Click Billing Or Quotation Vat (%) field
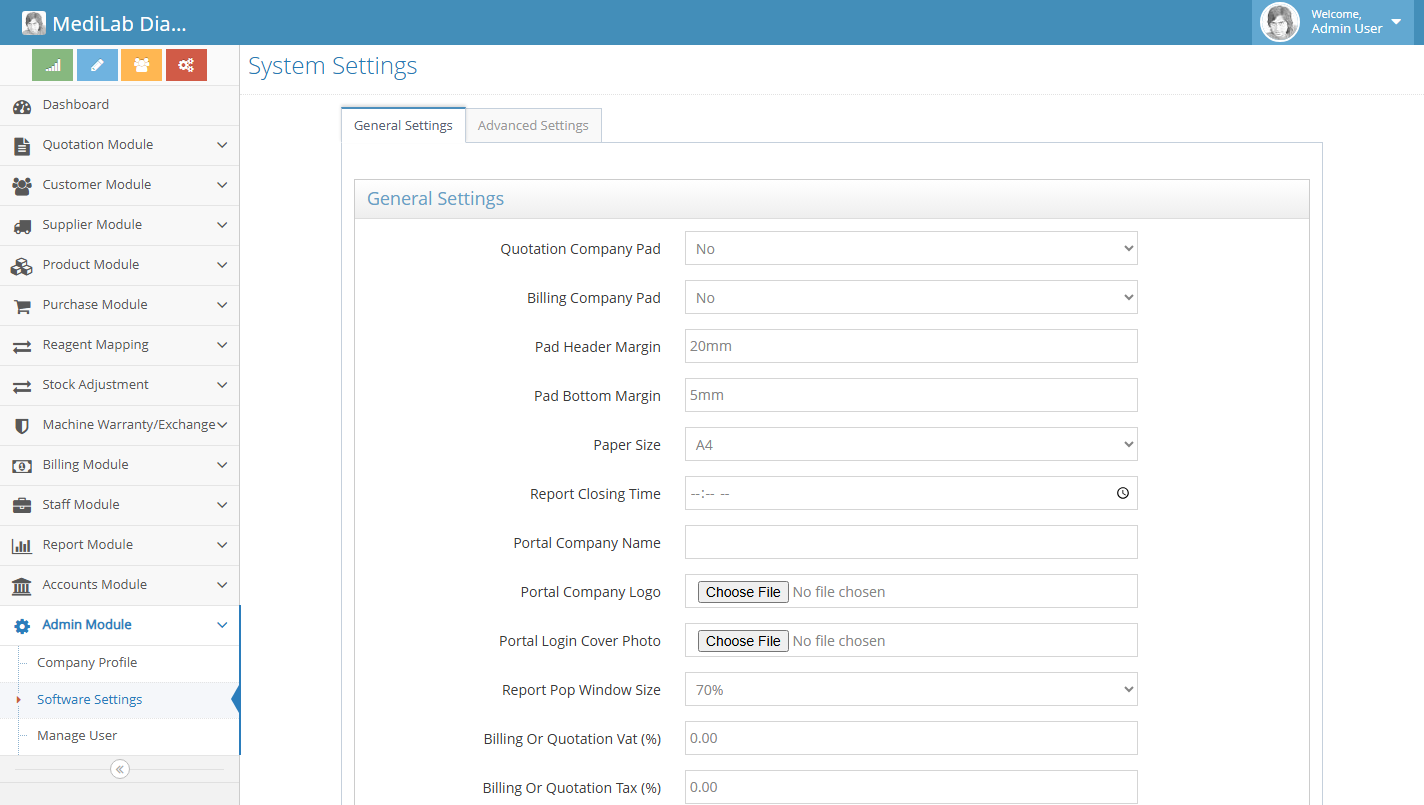Screen dimensions: 1424x805 click(911, 738)
